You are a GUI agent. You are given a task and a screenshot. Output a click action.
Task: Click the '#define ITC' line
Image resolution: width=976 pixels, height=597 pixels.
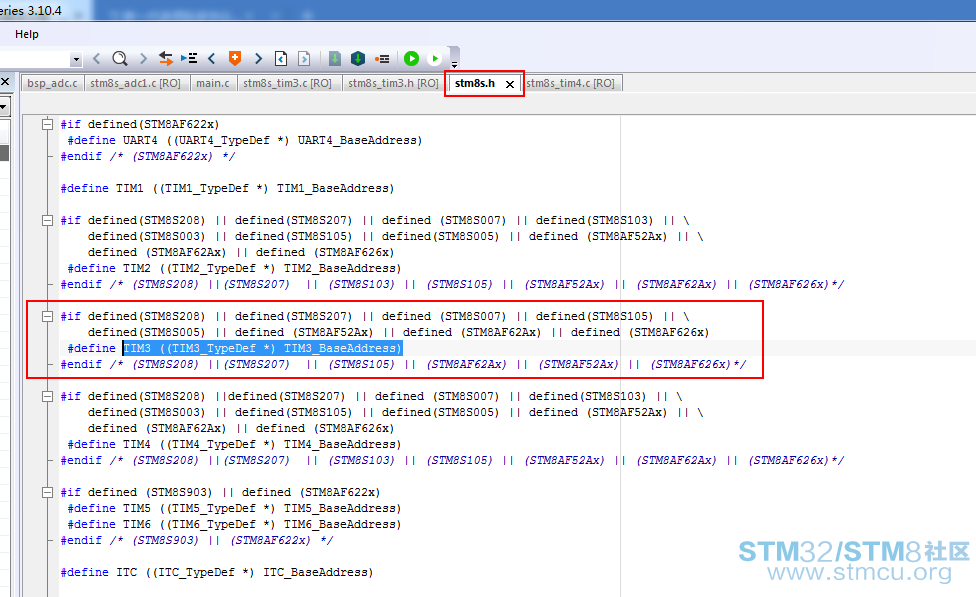point(217,573)
